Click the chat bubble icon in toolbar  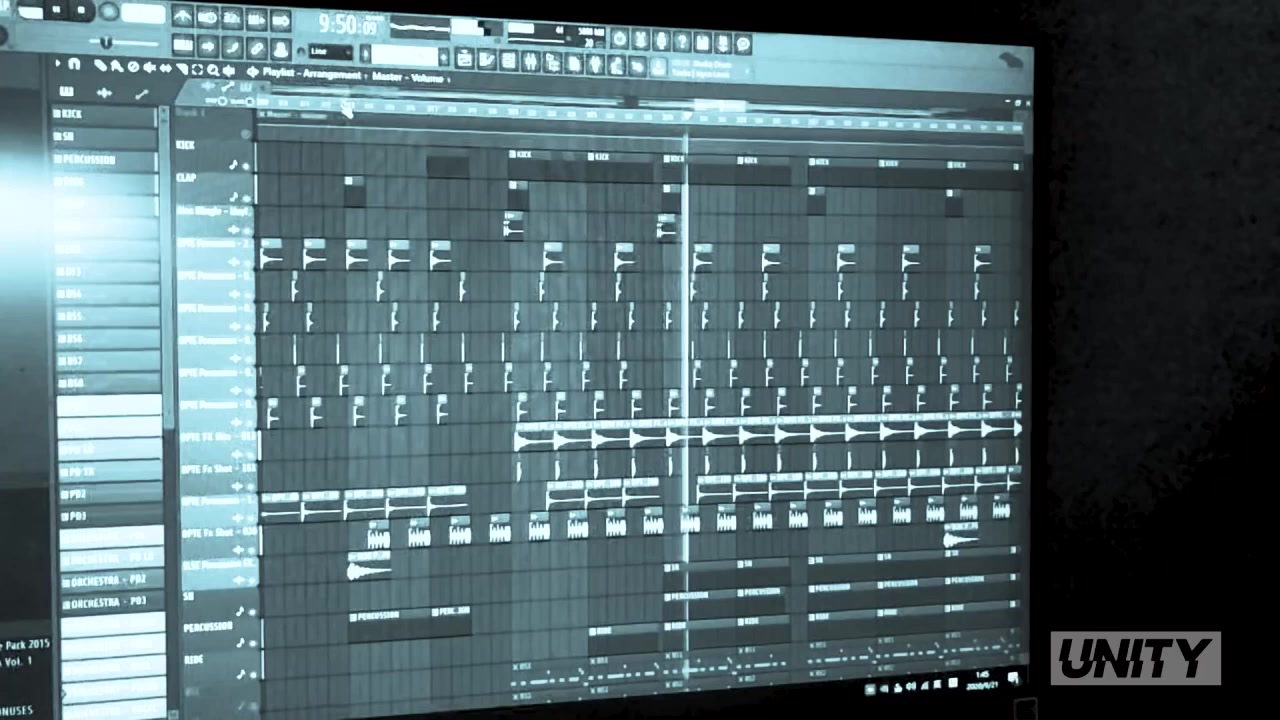(x=743, y=43)
